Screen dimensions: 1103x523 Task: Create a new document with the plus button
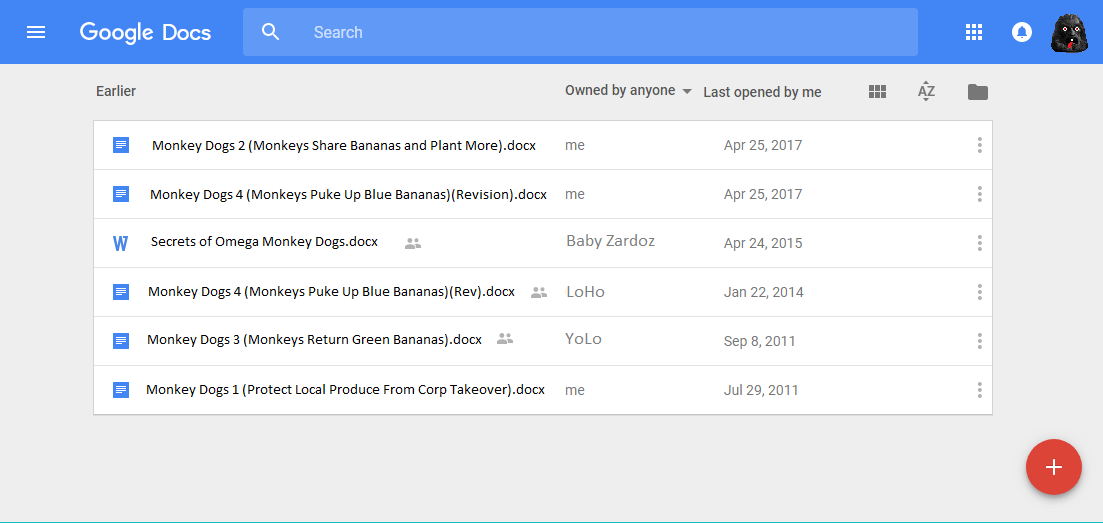point(1053,467)
